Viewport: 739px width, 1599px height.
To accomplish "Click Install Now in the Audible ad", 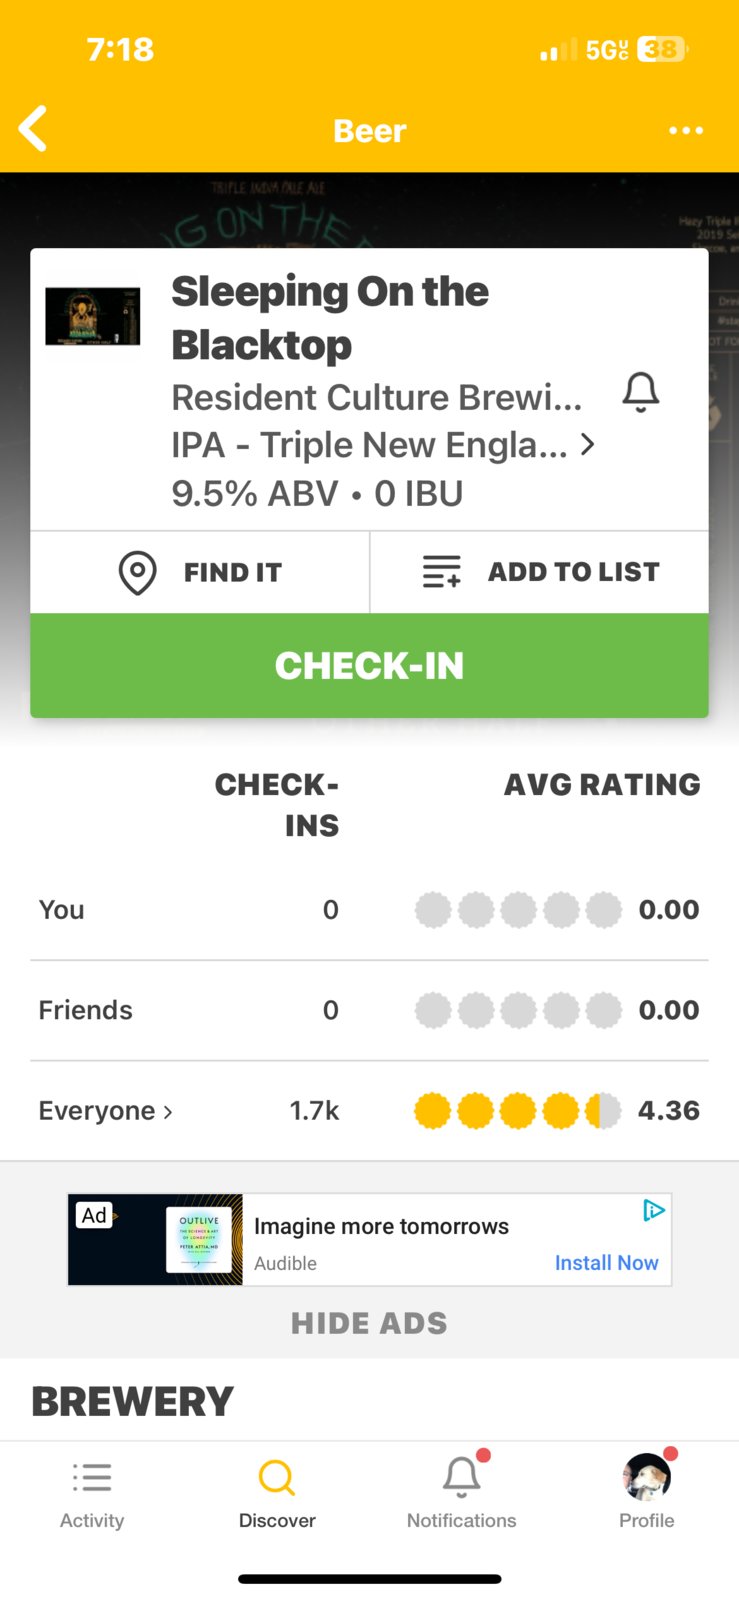I will click(x=606, y=1263).
